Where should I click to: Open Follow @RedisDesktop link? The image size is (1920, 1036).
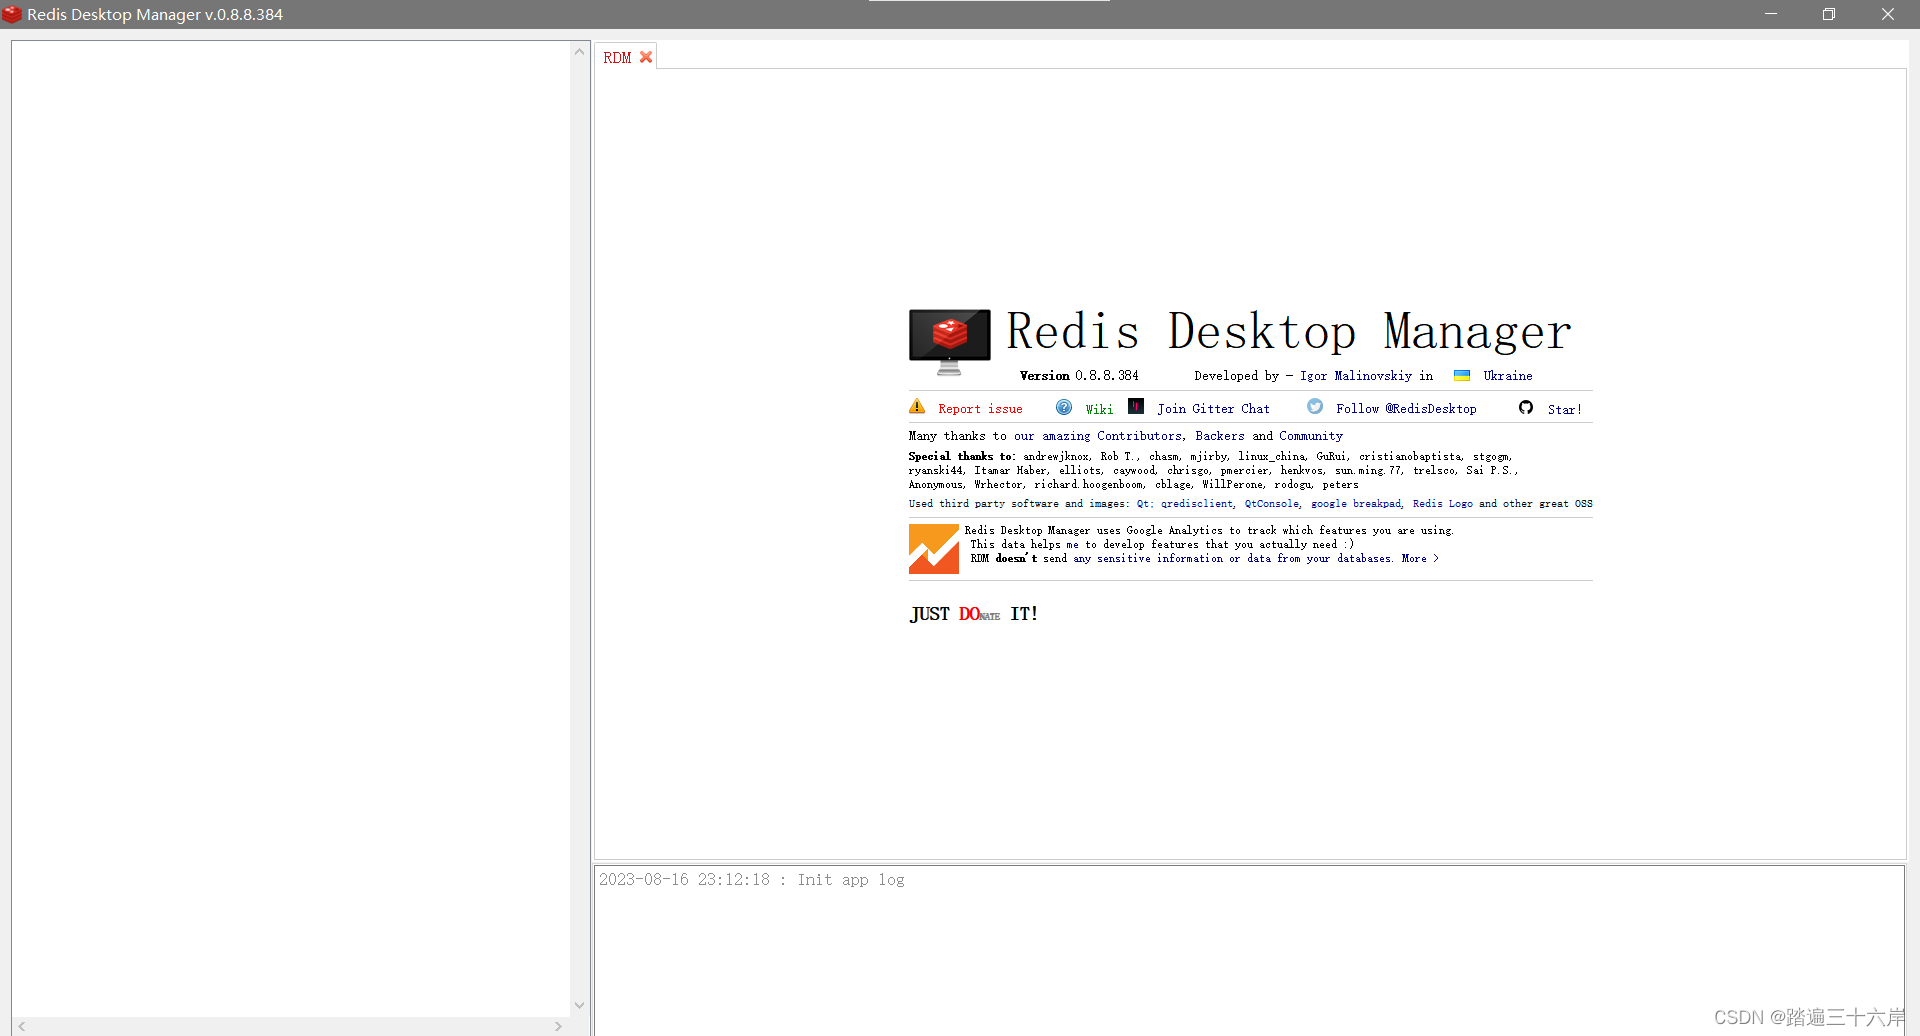pyautogui.click(x=1406, y=409)
